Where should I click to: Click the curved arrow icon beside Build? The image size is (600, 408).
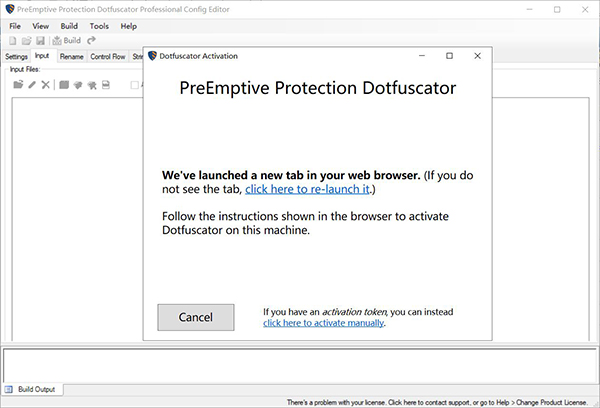pos(91,41)
